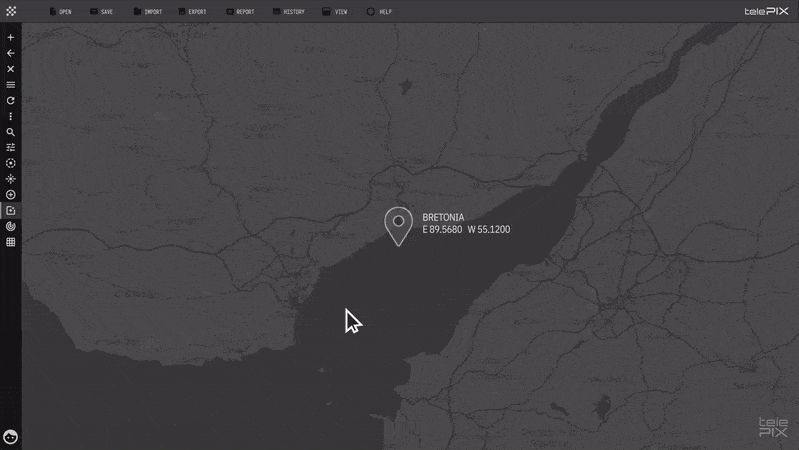Screen dimensions: 799x450
Task: Click the magnifier search icon
Action: (x=11, y=132)
